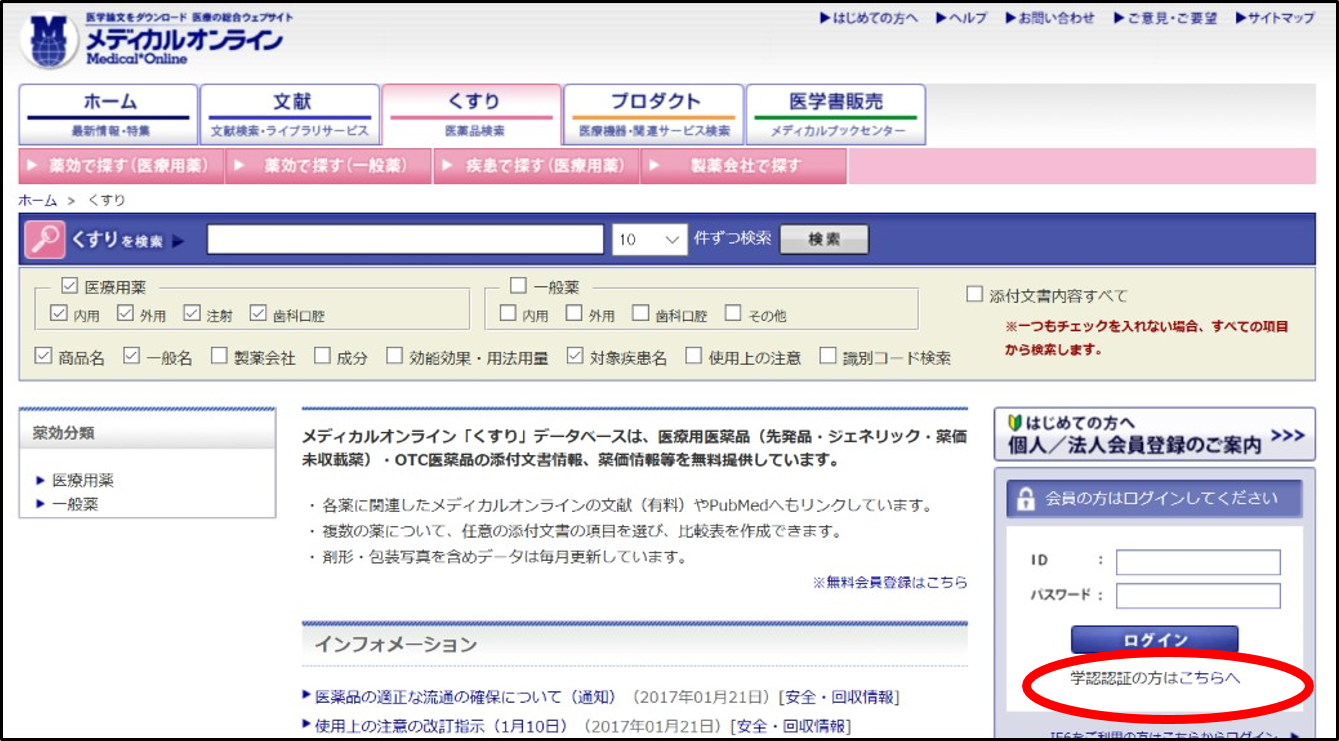
Task: Open the ご意見・ご要望 link
Action: [x=1165, y=18]
